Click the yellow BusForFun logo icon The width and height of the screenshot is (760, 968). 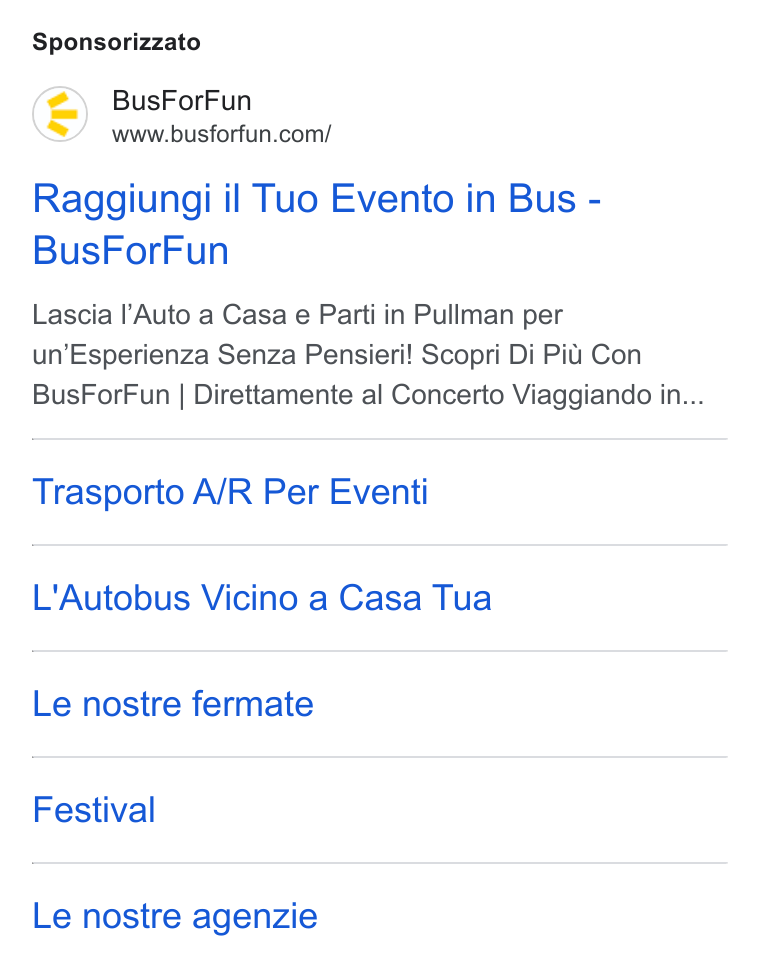pyautogui.click(x=60, y=114)
